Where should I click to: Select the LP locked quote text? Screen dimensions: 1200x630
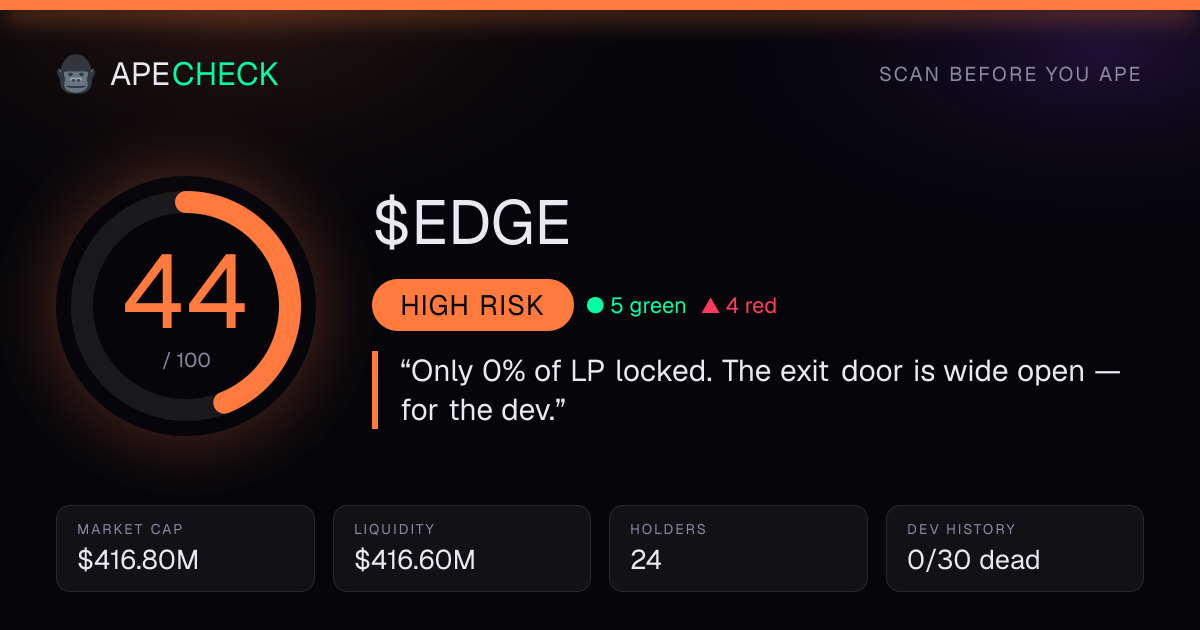[x=760, y=390]
